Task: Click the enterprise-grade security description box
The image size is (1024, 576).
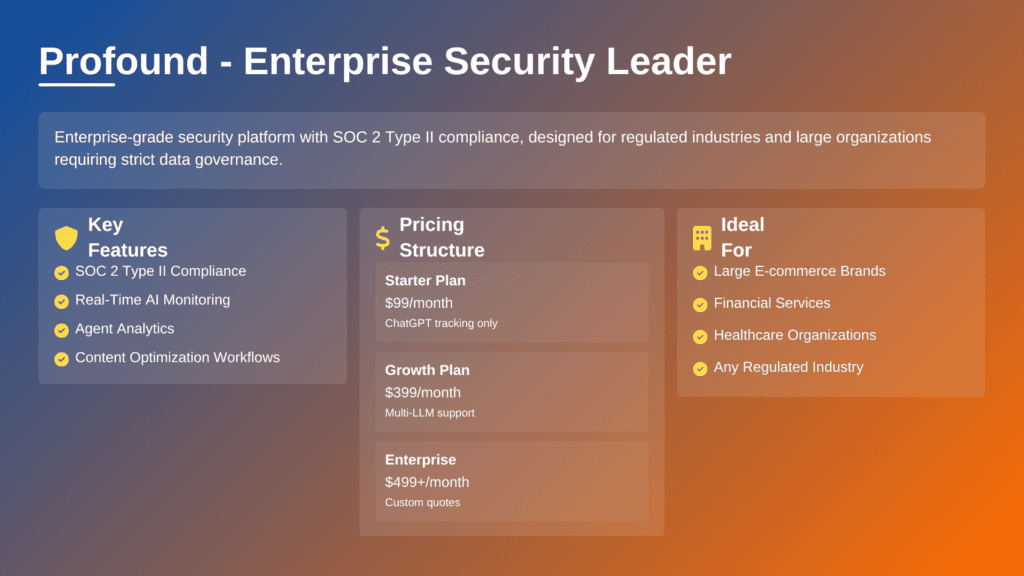Action: click(512, 150)
